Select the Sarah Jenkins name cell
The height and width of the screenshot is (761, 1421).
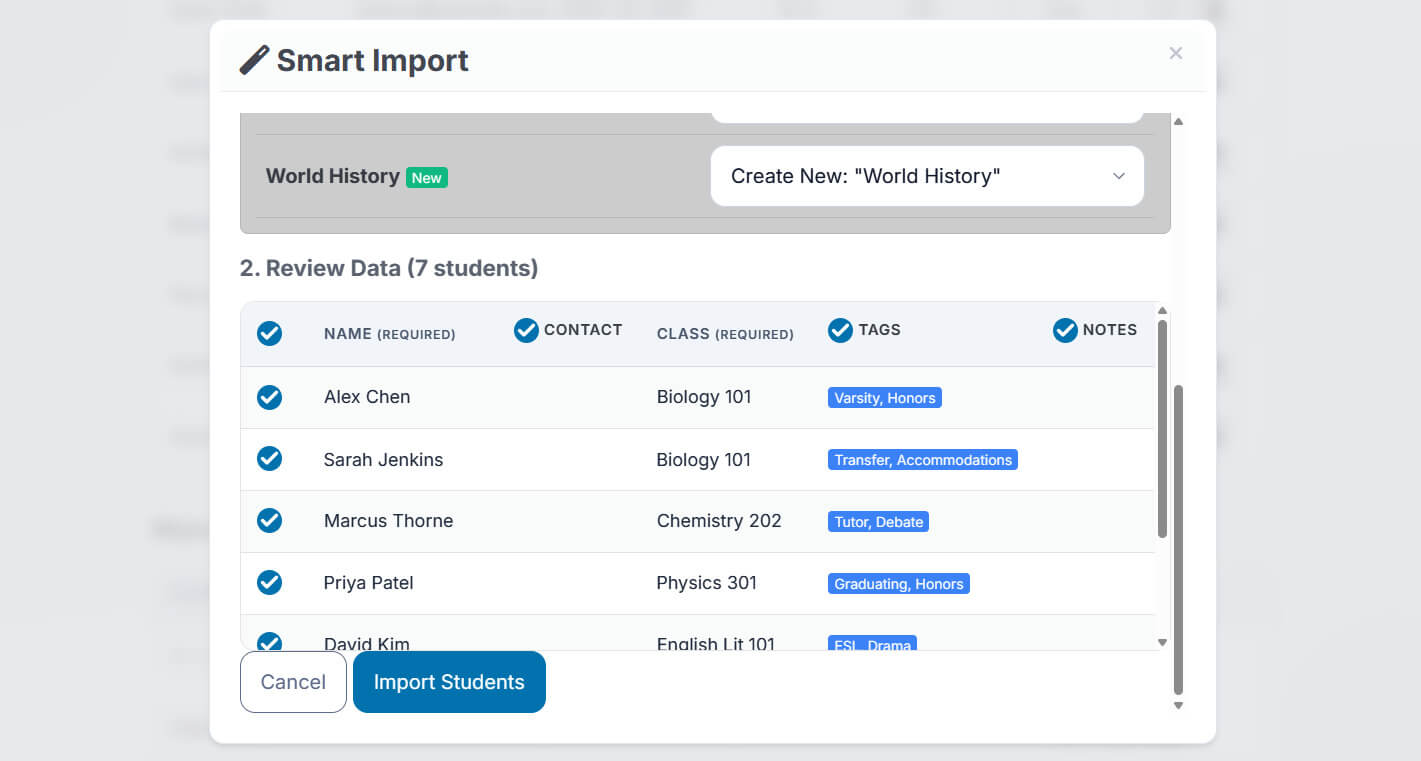pos(383,460)
